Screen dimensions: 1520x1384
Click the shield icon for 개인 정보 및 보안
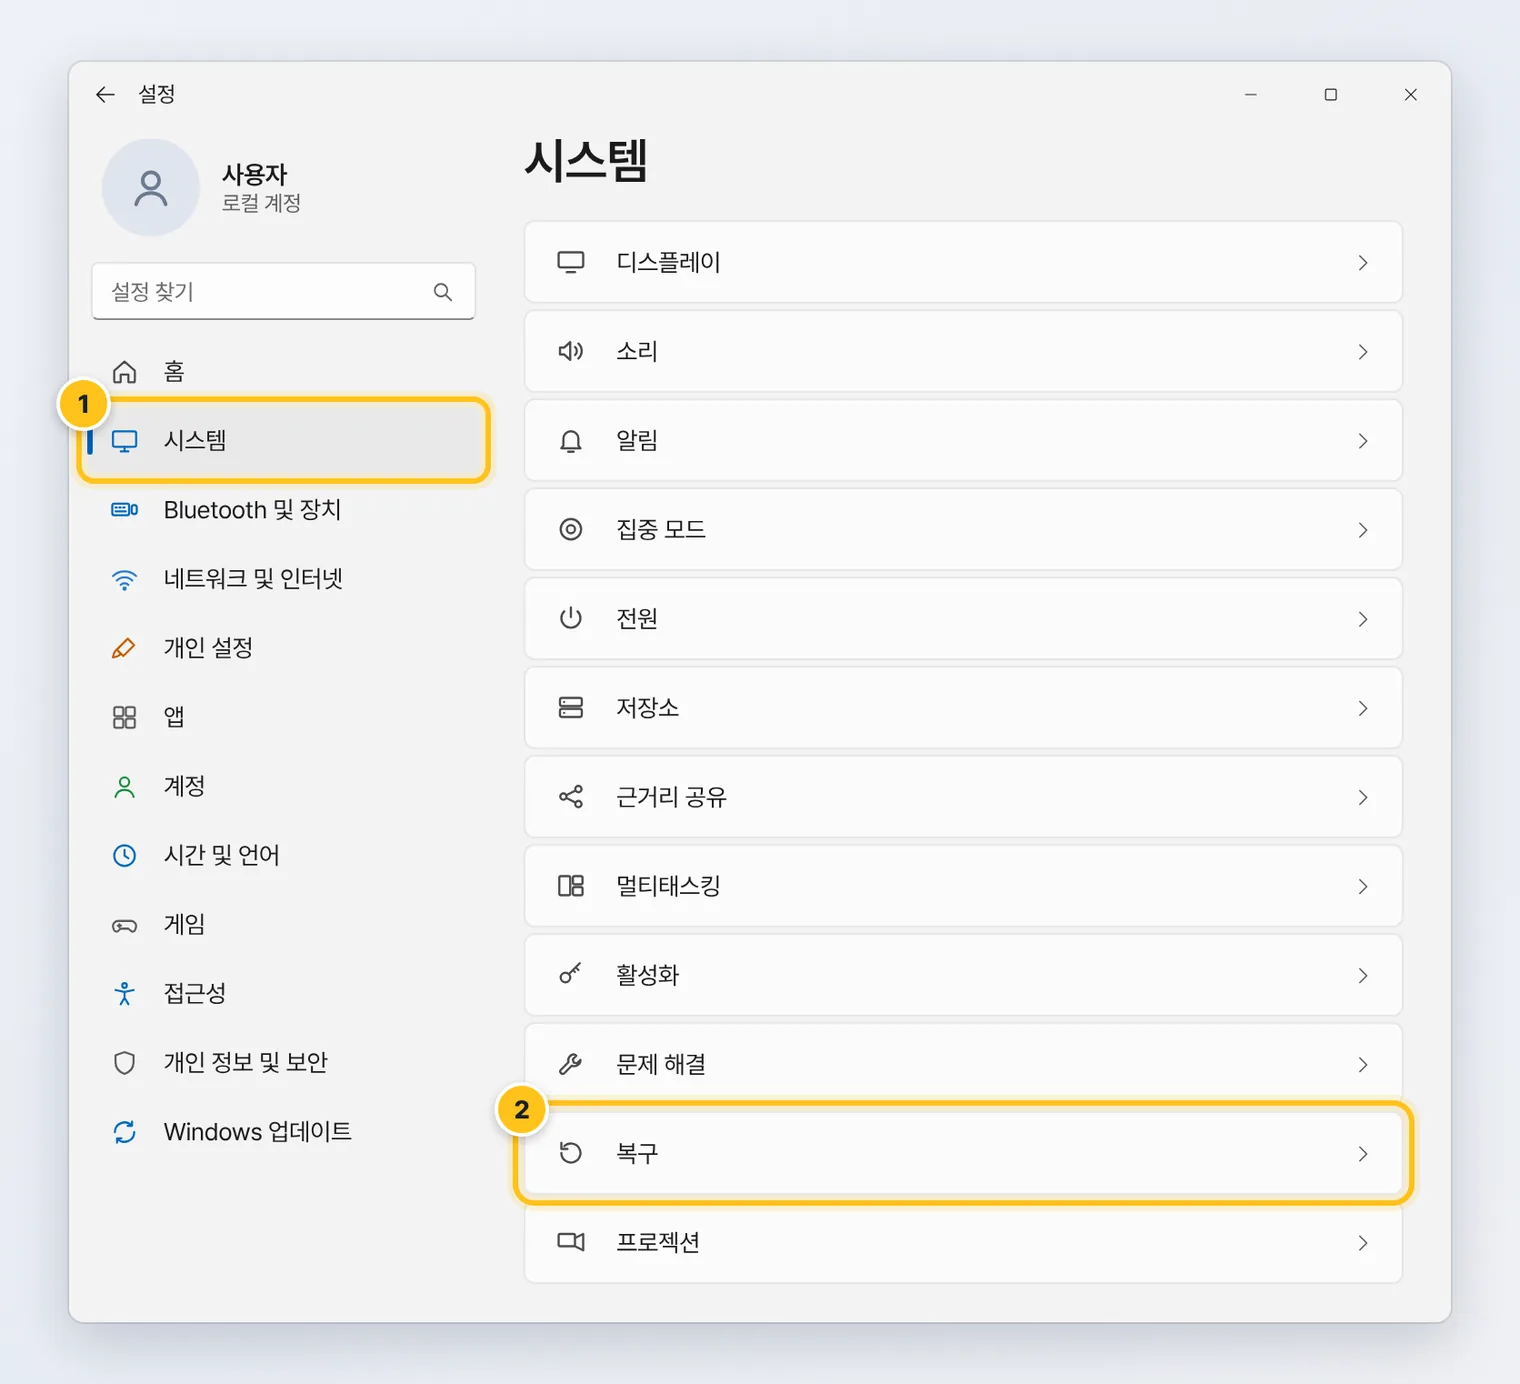124,1062
